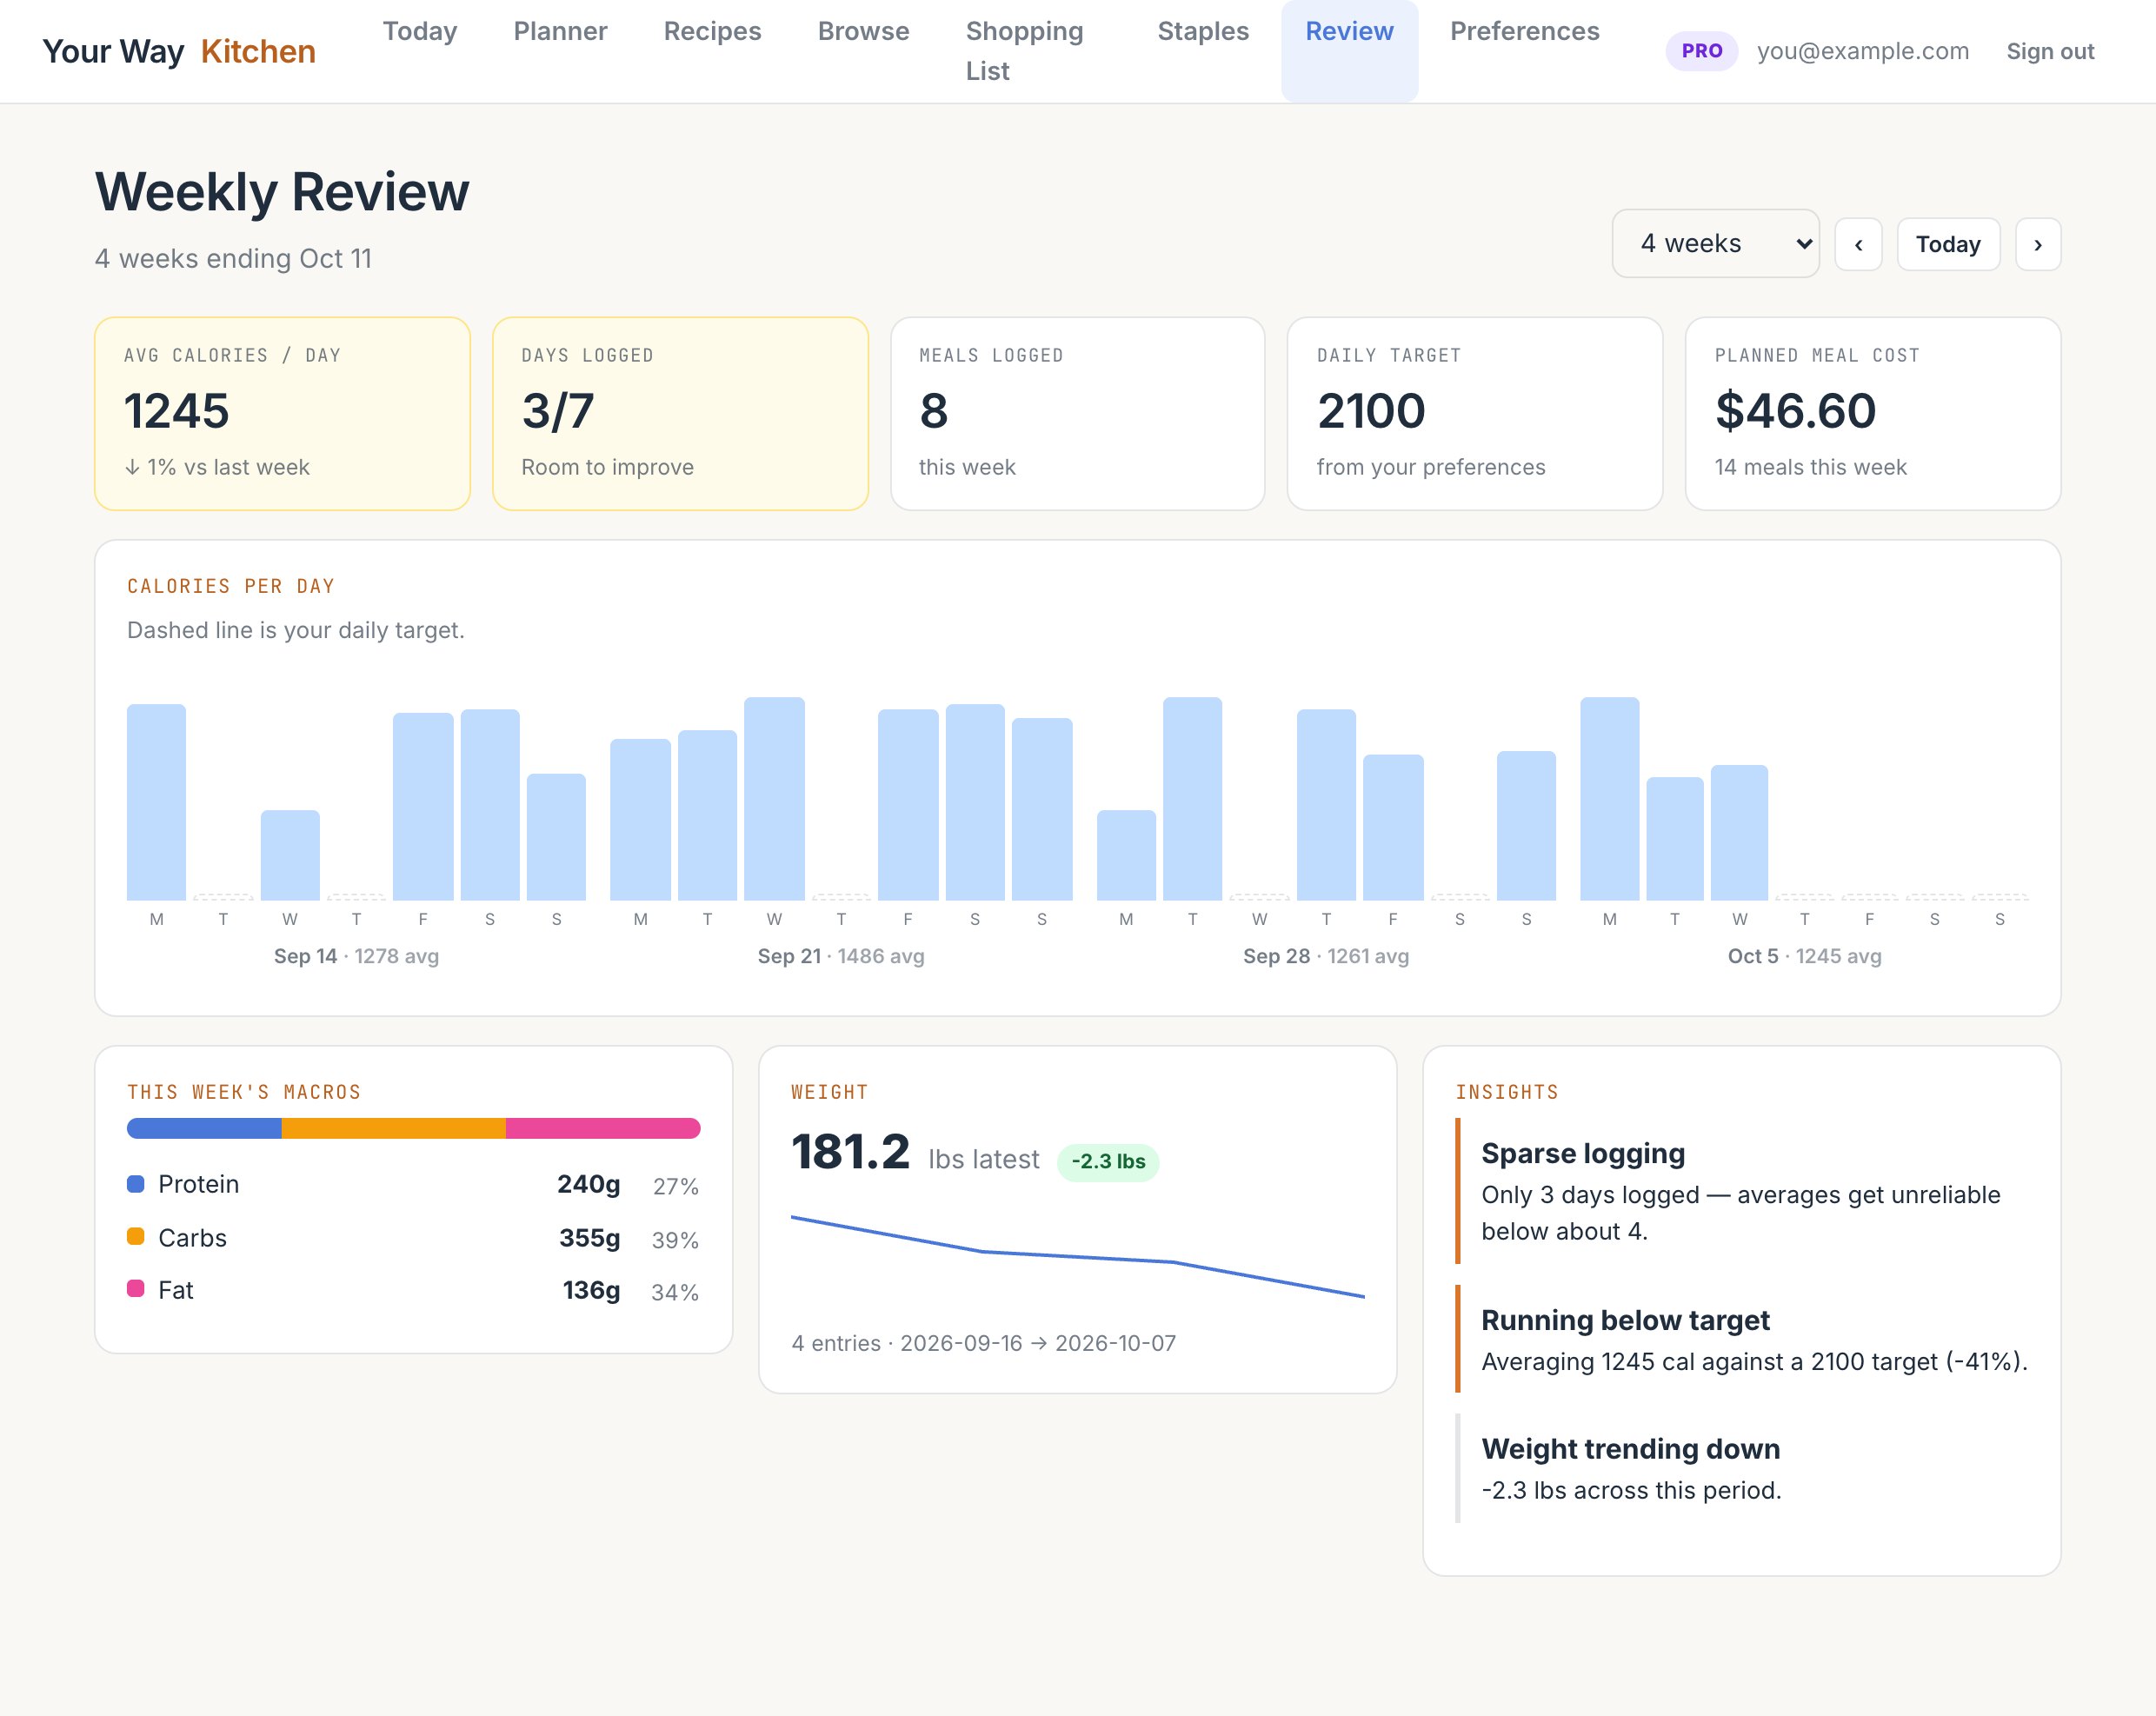Select the Avg Calories / Day card
Image resolution: width=2156 pixels, height=1716 pixels.
(282, 414)
